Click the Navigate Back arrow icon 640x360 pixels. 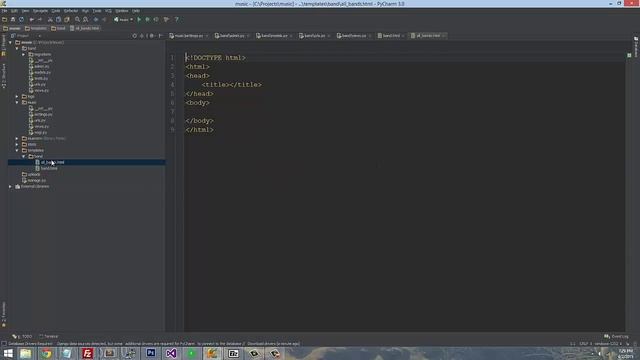[x=96, y=19]
